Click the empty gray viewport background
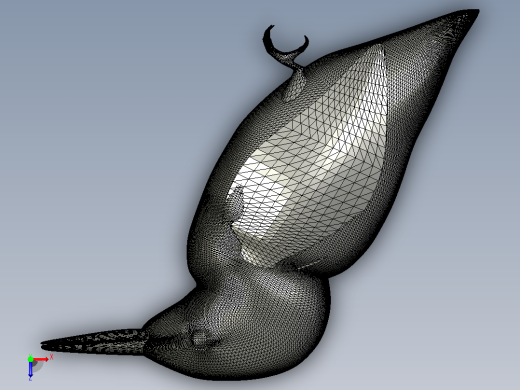The width and height of the screenshot is (520, 390). pos(100,133)
